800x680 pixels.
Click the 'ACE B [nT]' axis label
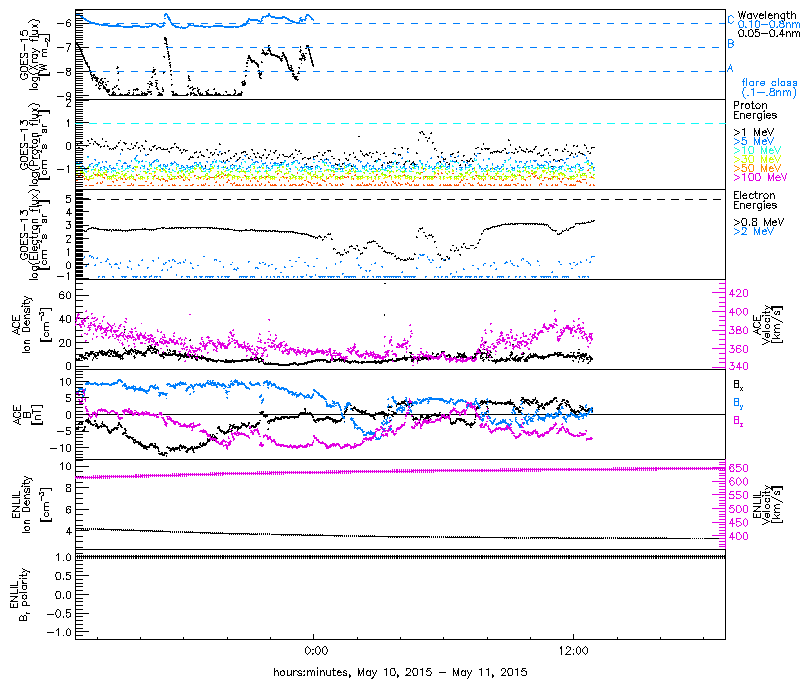pyautogui.click(x=28, y=415)
